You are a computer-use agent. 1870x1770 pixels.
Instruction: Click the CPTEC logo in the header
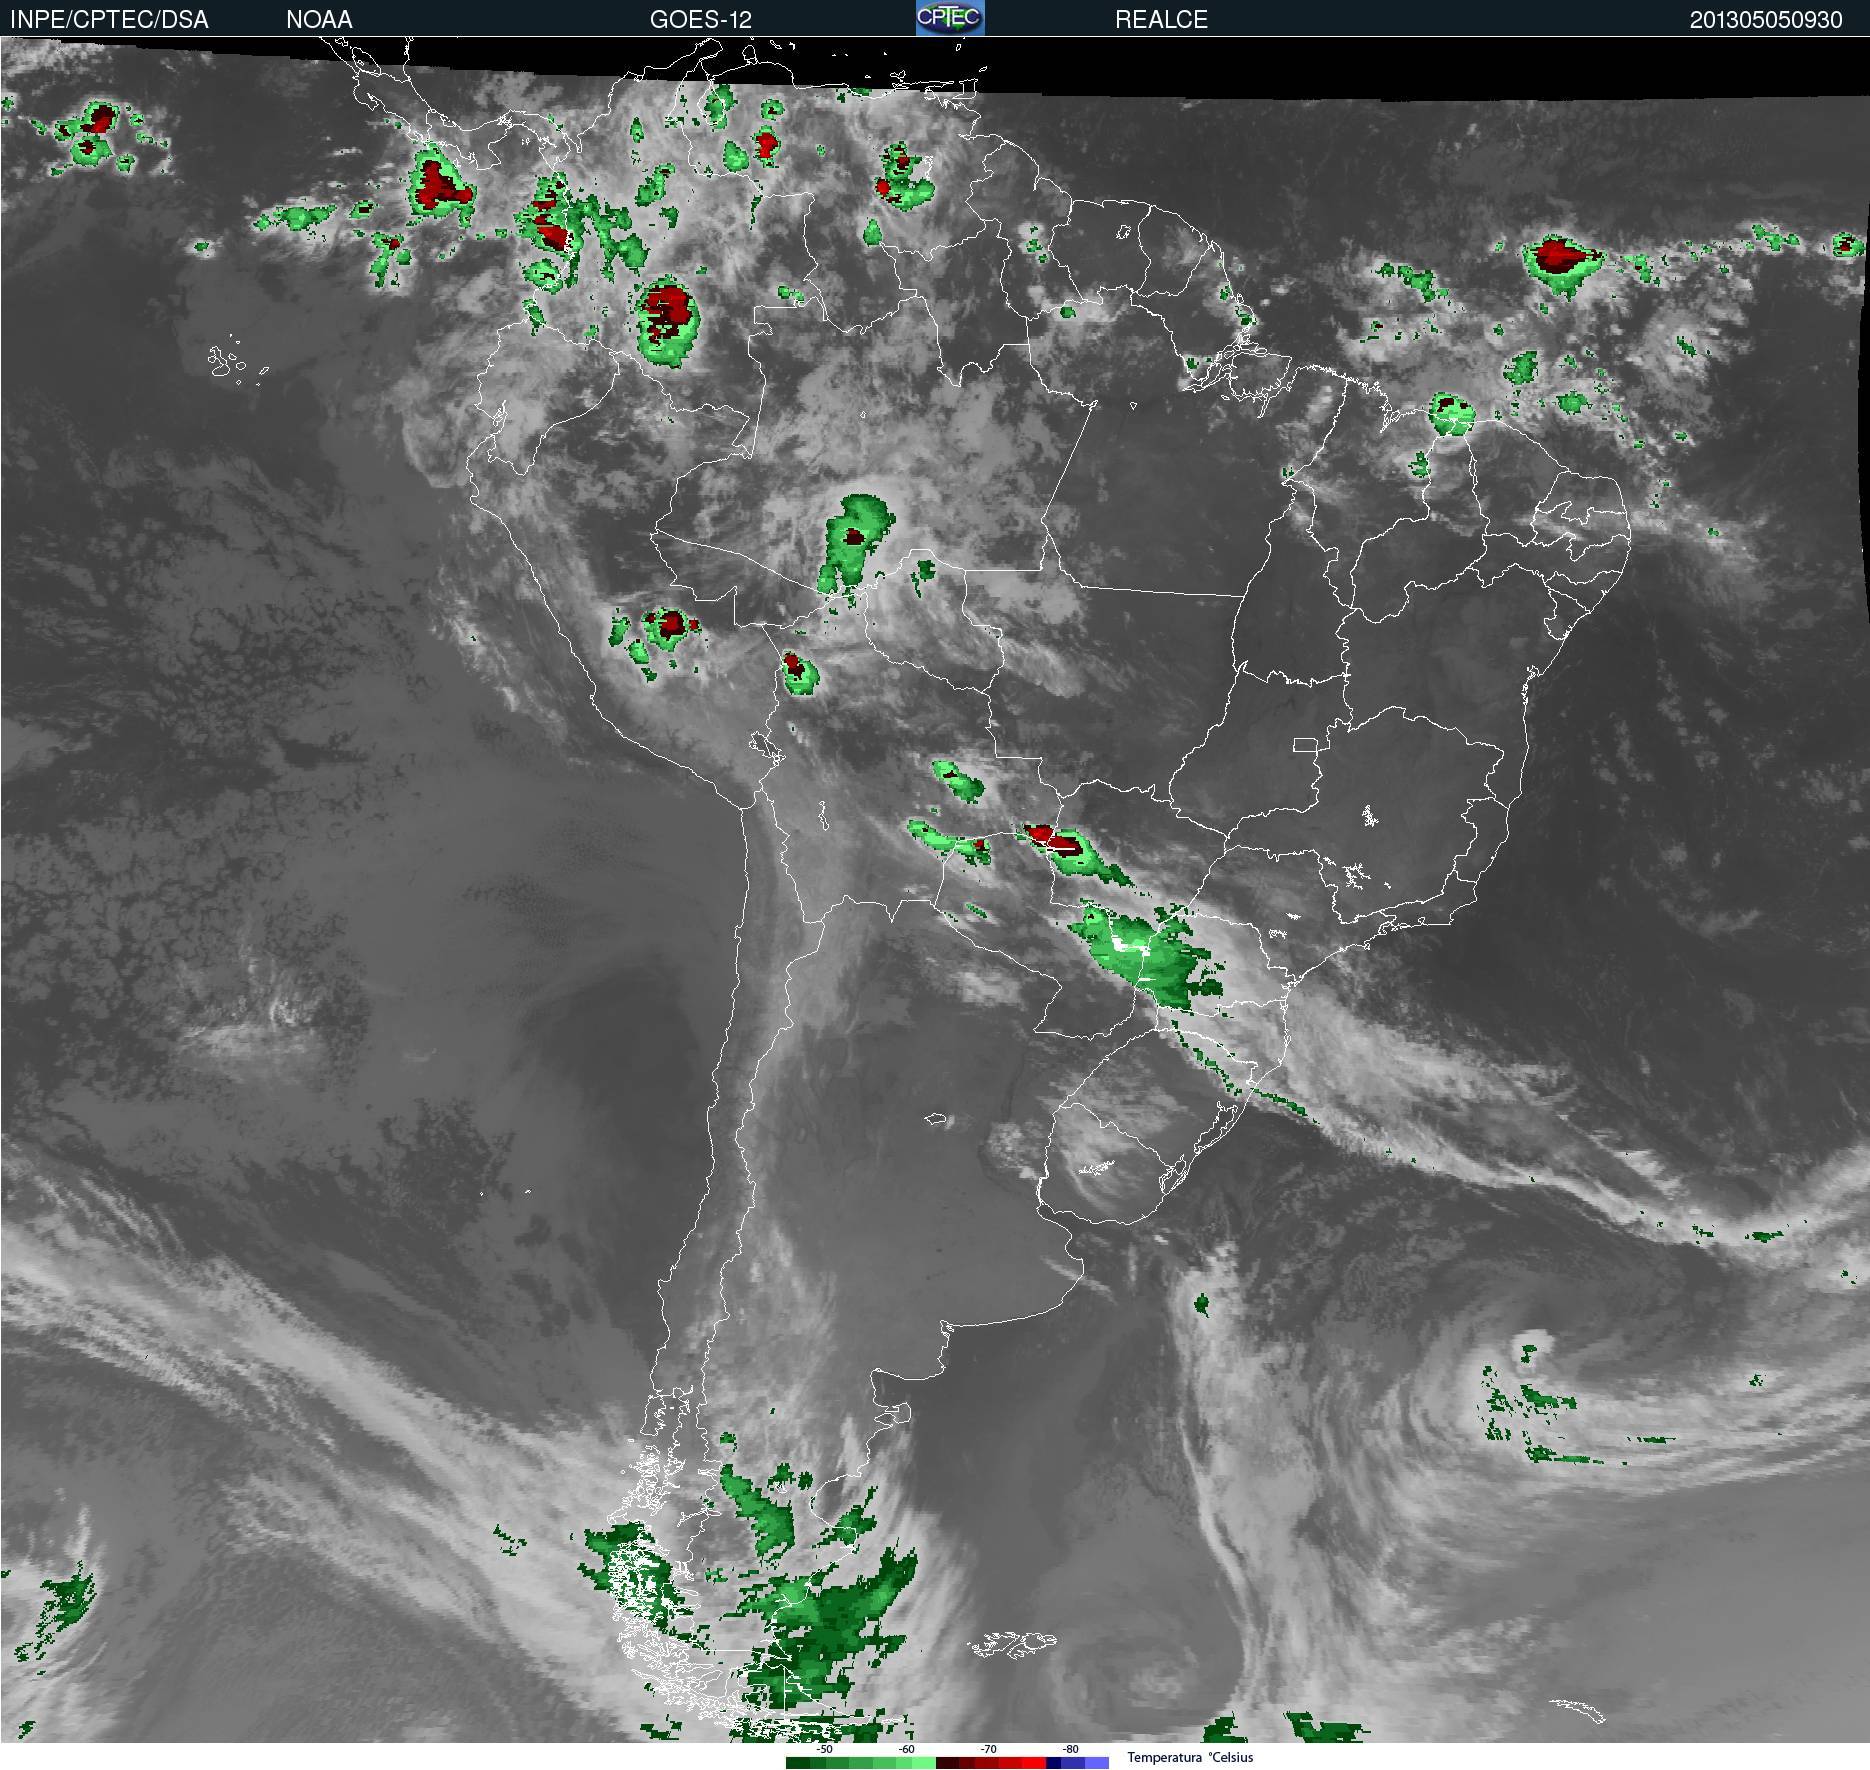point(950,18)
